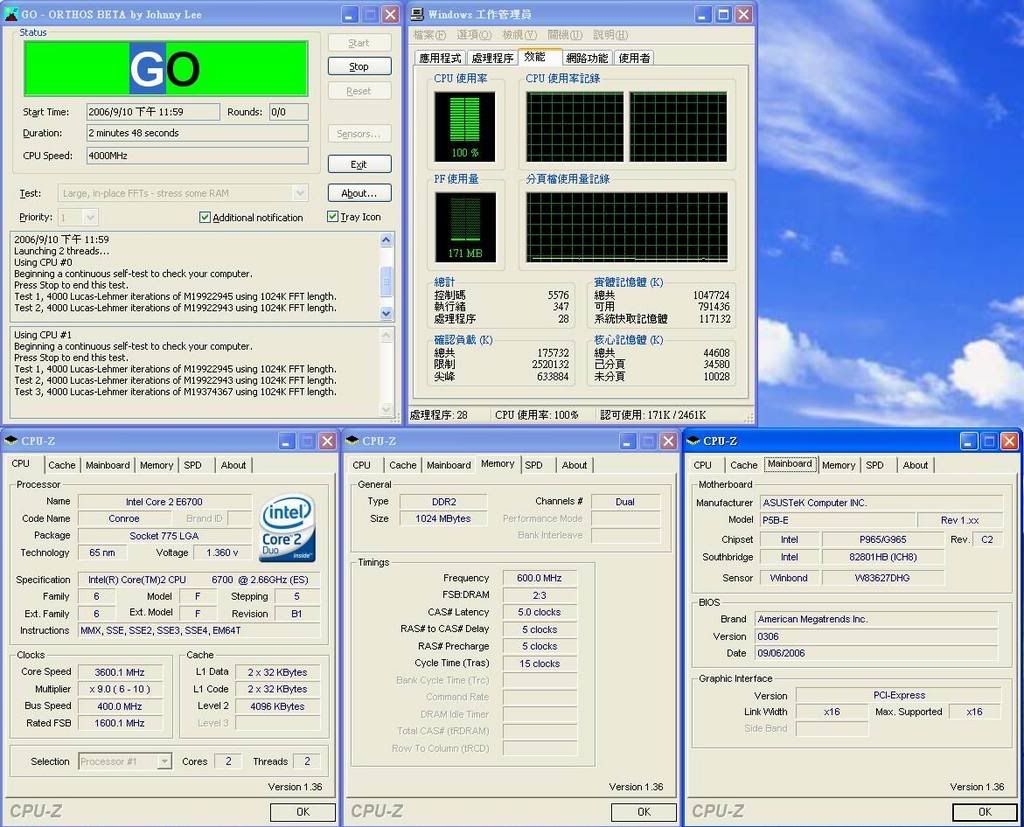This screenshot has width=1024, height=827.
Task: Click the FSB:DRAM value '2:3'
Action: (539, 595)
